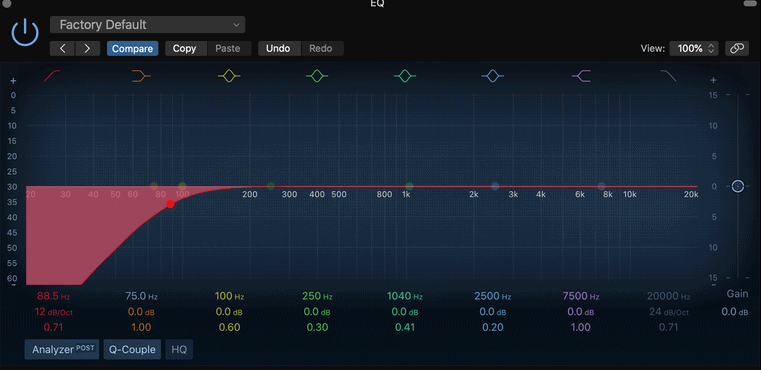Click the link icon button
Image resolution: width=761 pixels, height=370 pixels.
click(x=737, y=49)
